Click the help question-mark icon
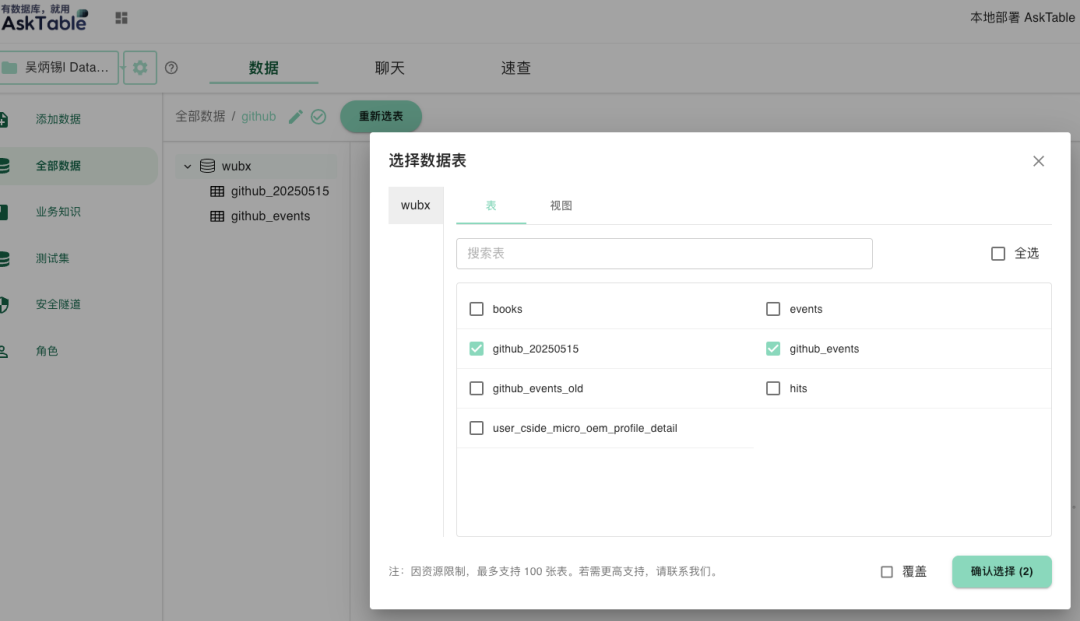Image resolution: width=1080 pixels, height=621 pixels. (171, 67)
